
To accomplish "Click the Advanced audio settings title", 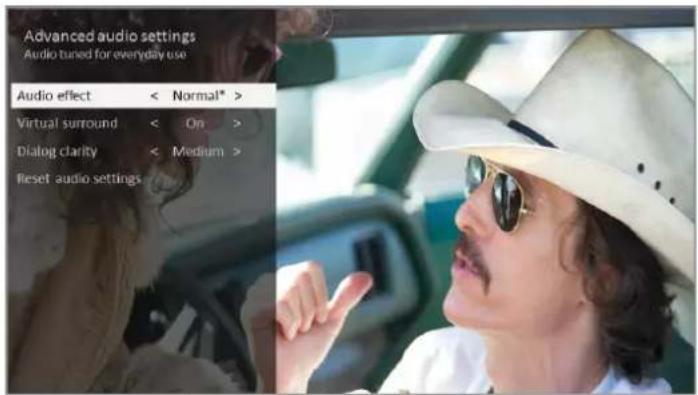I will point(110,36).
